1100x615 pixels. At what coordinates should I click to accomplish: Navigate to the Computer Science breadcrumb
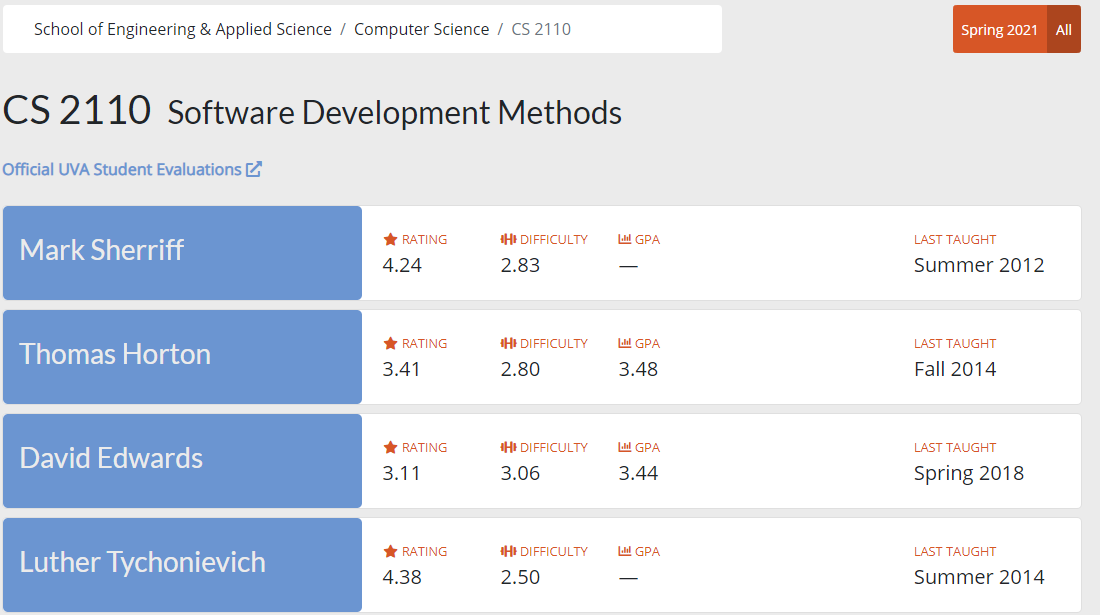(x=421, y=29)
